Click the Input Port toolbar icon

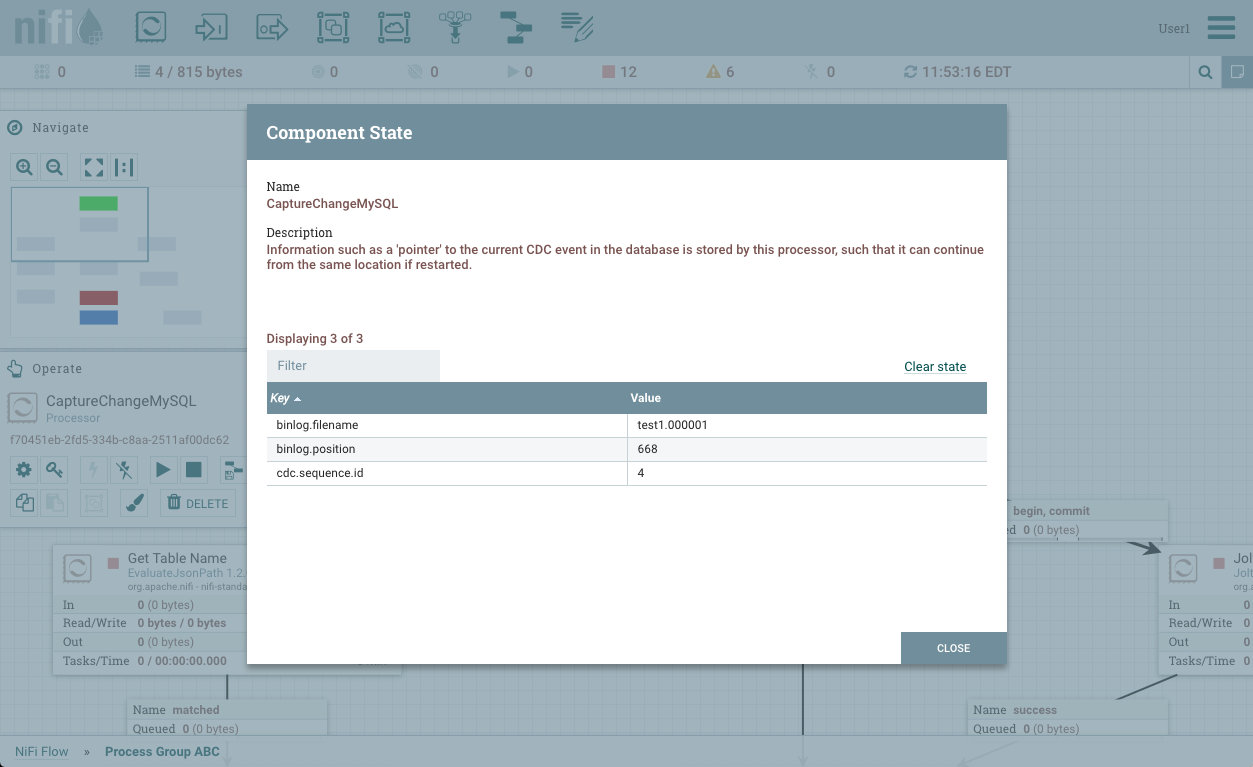(x=211, y=27)
